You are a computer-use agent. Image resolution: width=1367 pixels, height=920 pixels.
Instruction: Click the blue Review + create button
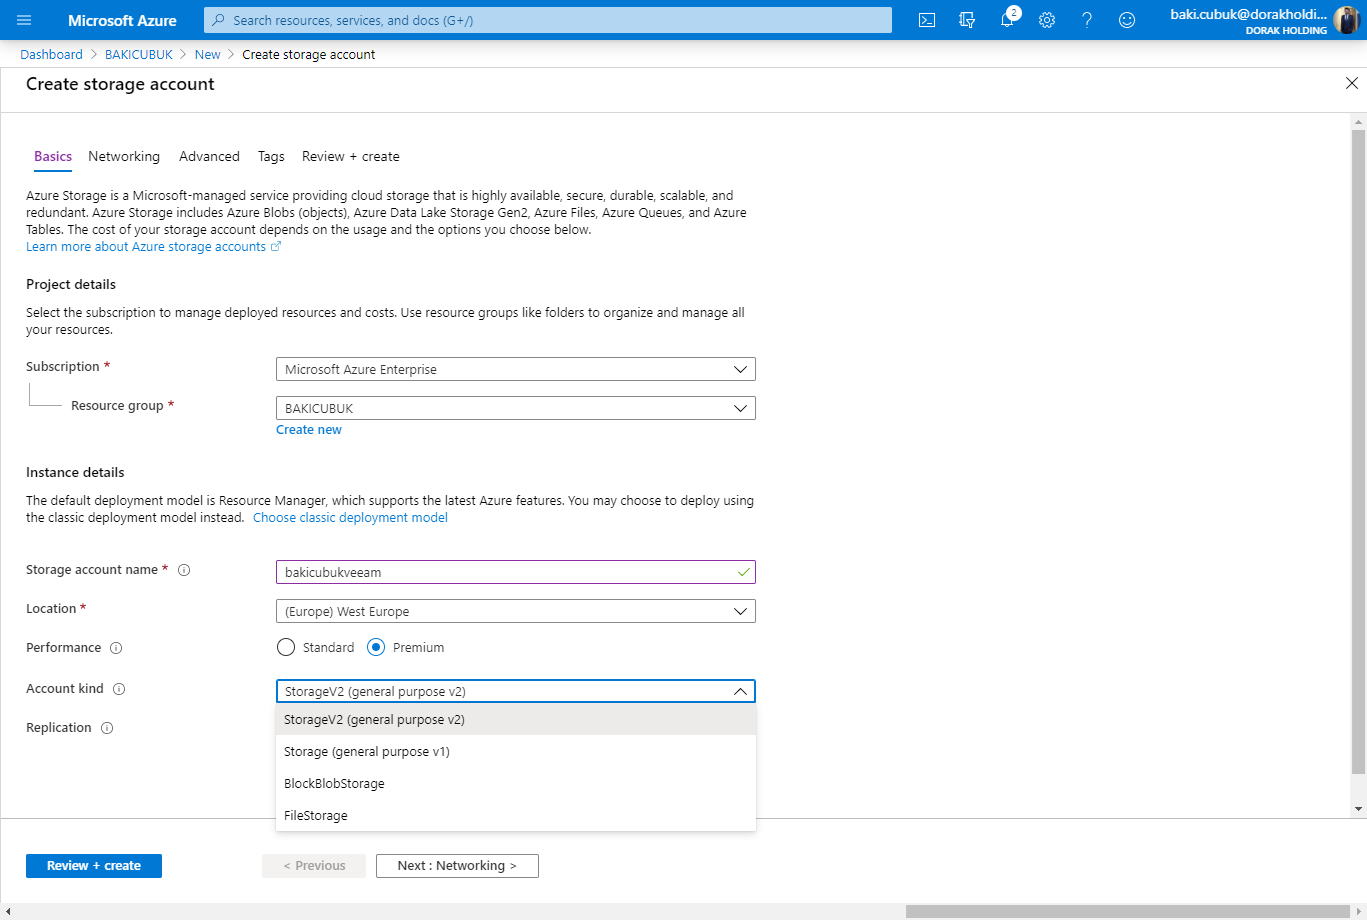pyautogui.click(x=94, y=866)
